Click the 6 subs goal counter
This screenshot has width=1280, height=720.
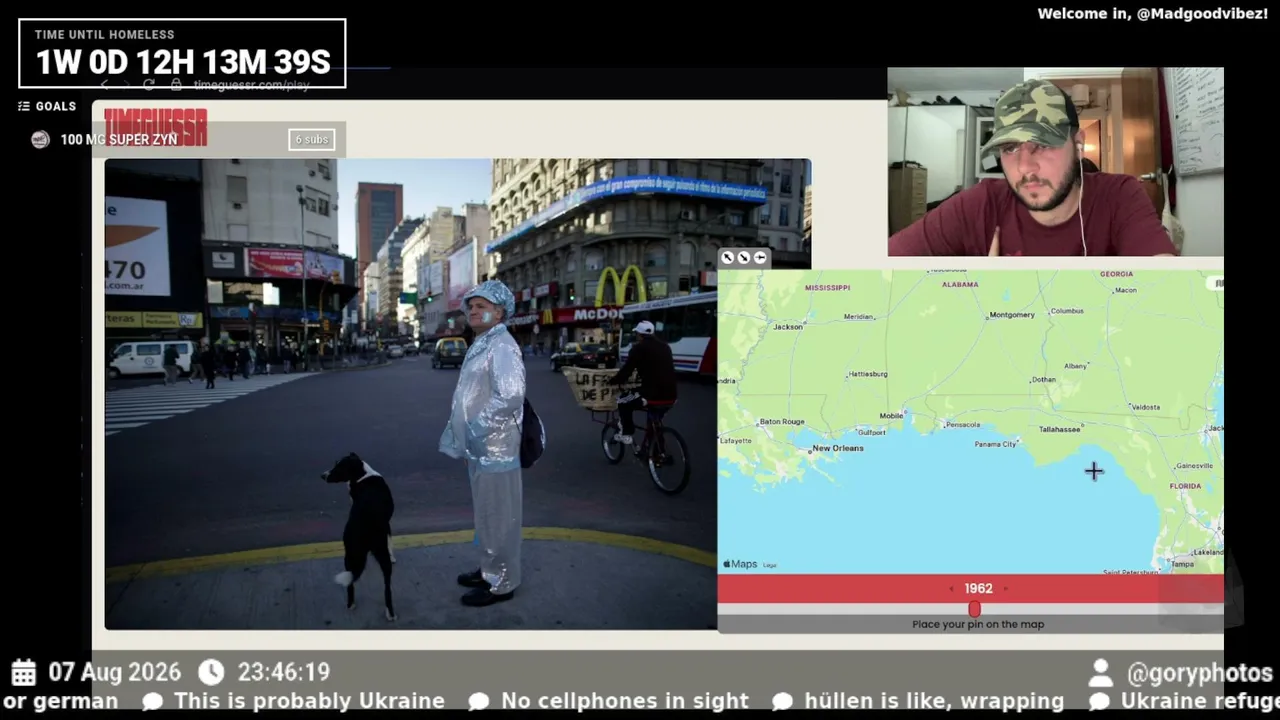click(x=311, y=140)
